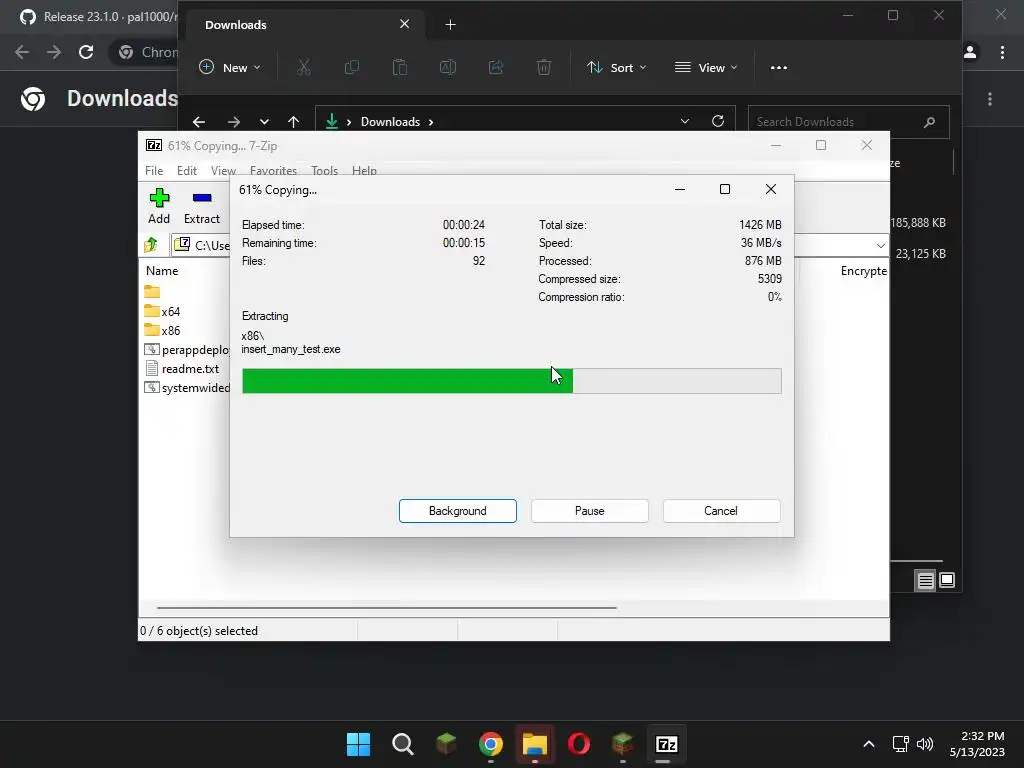Open Google Chrome from the taskbar
Image resolution: width=1024 pixels, height=768 pixels.
(490, 744)
